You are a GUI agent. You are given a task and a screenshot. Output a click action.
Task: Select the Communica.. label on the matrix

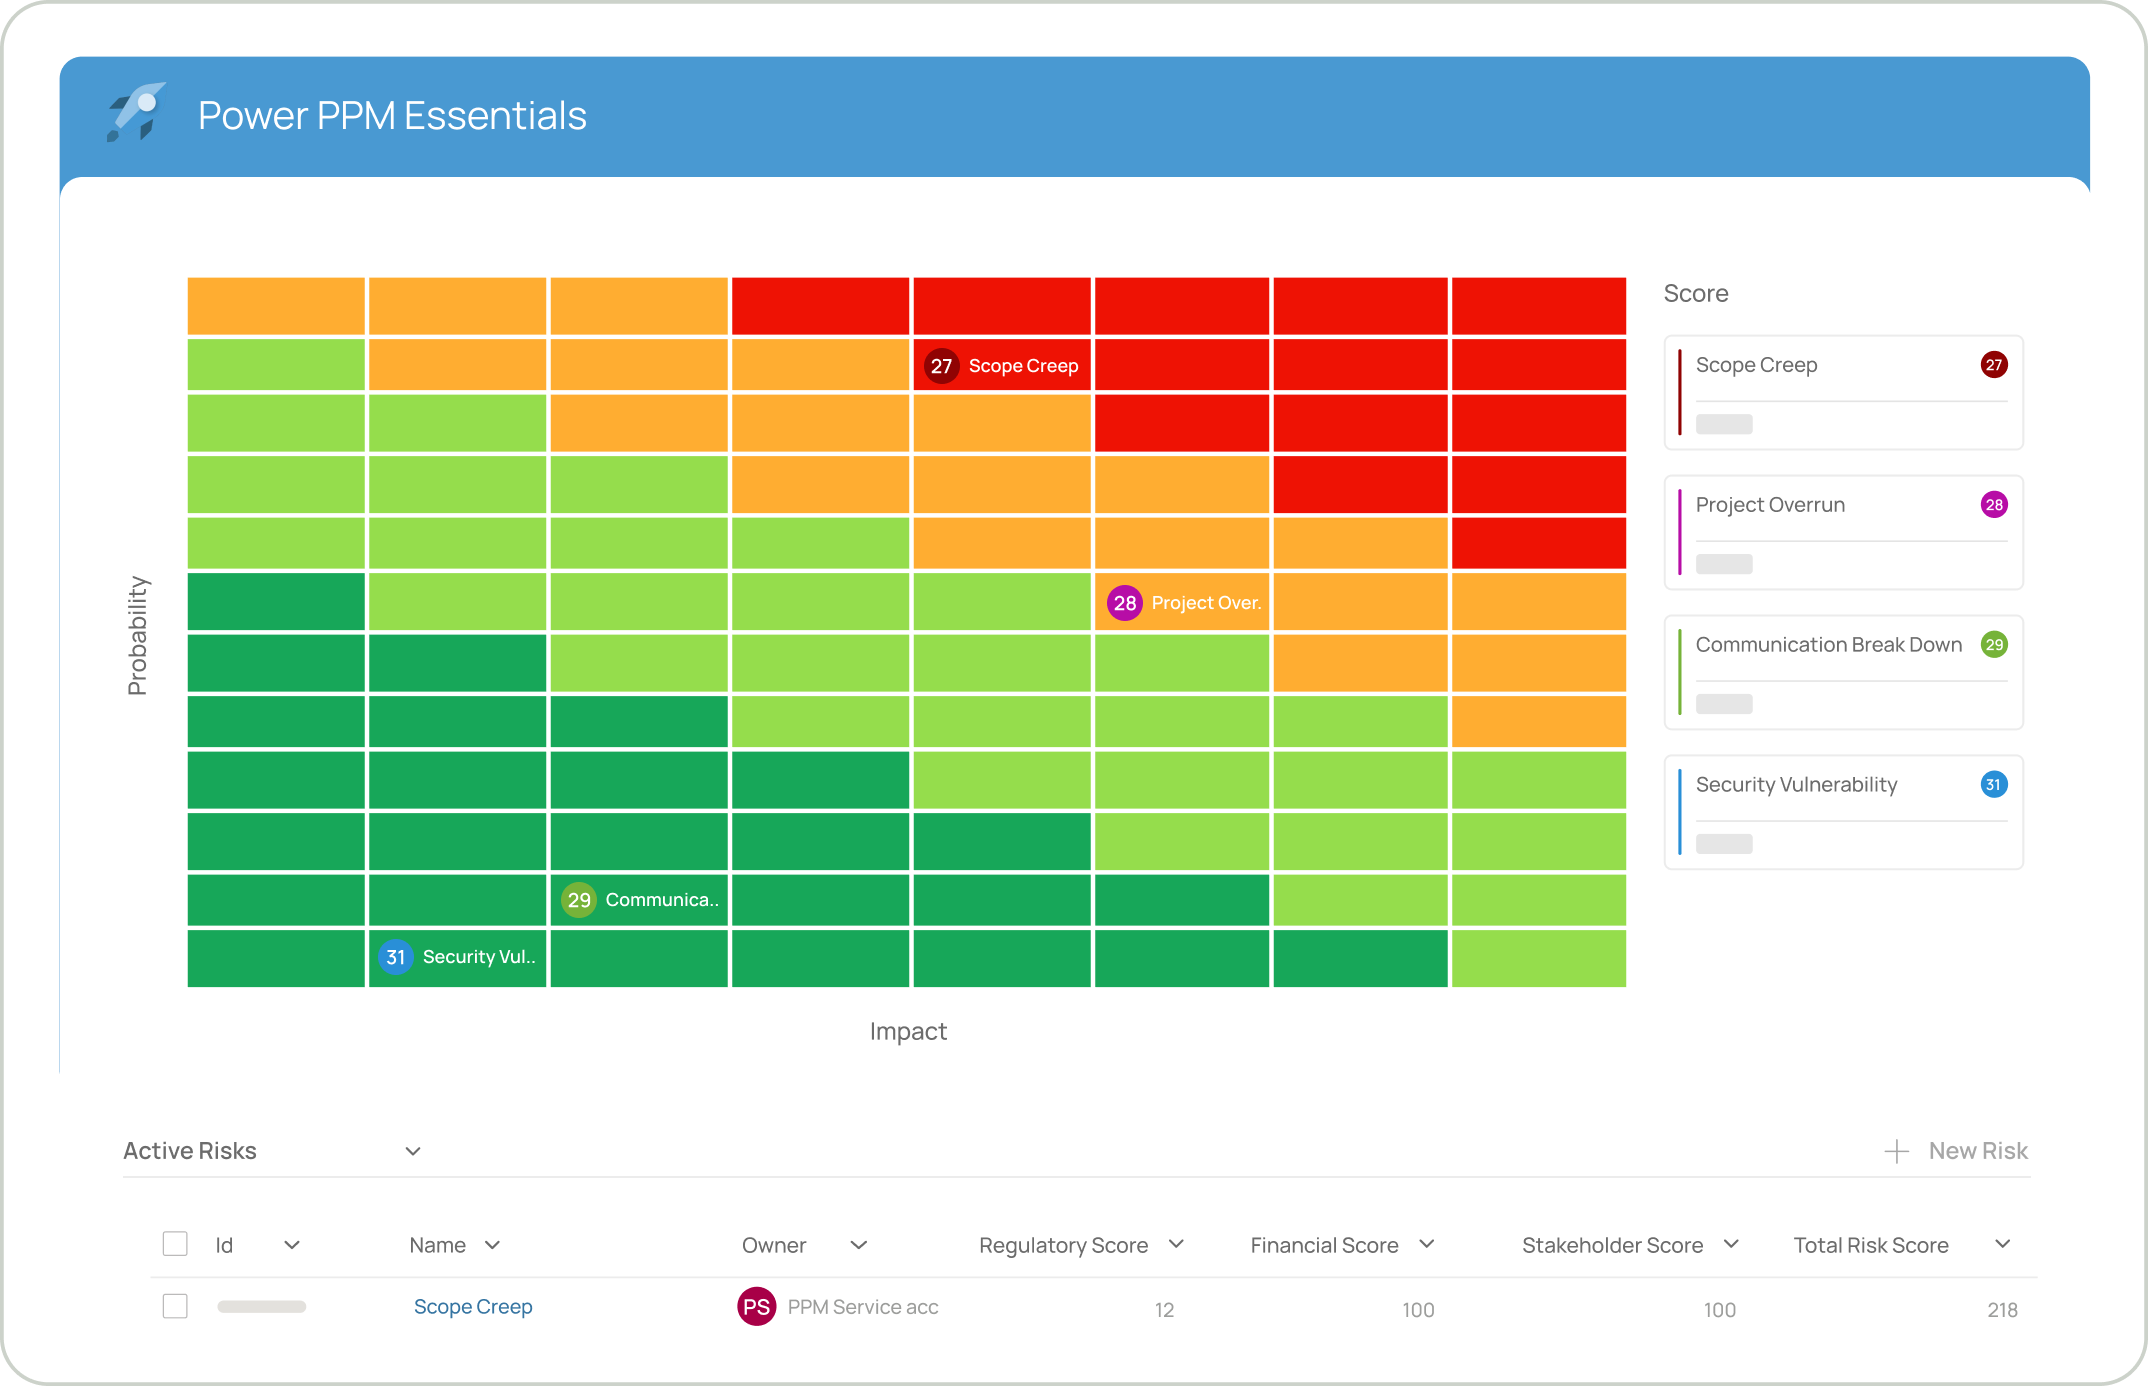(x=662, y=900)
